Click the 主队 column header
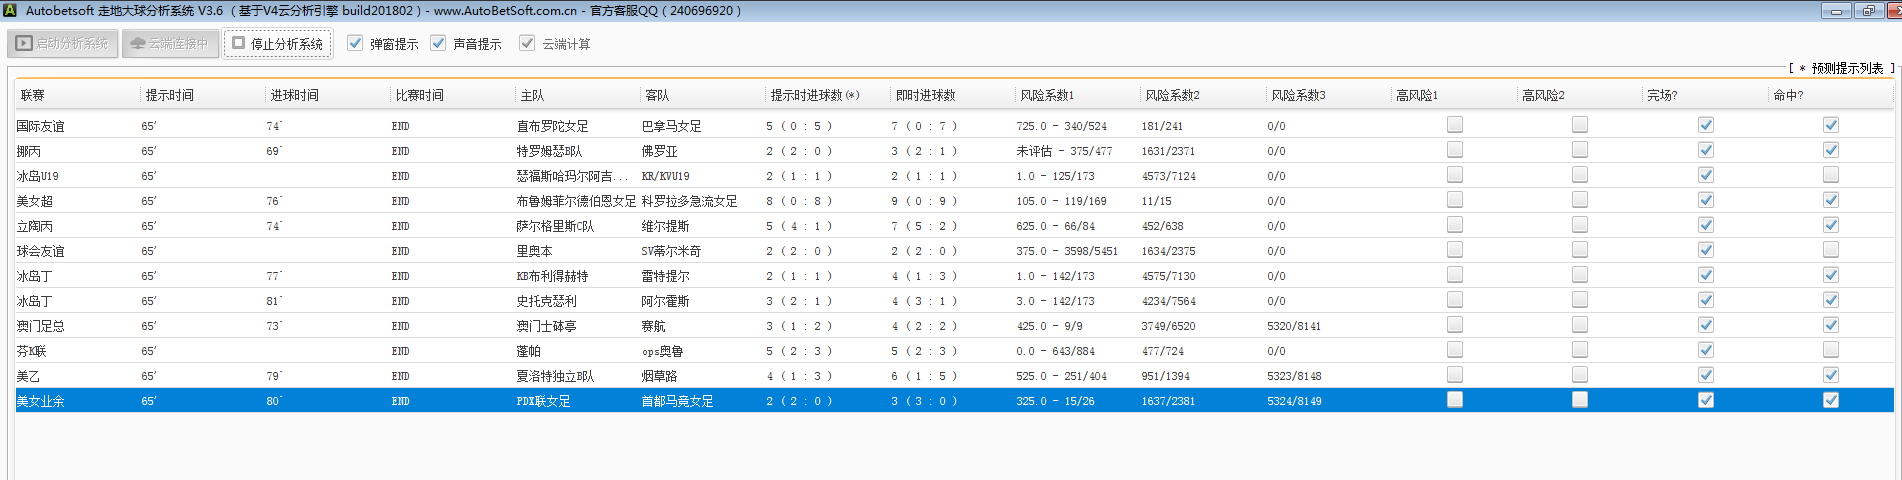The image size is (1902, 480). (532, 95)
